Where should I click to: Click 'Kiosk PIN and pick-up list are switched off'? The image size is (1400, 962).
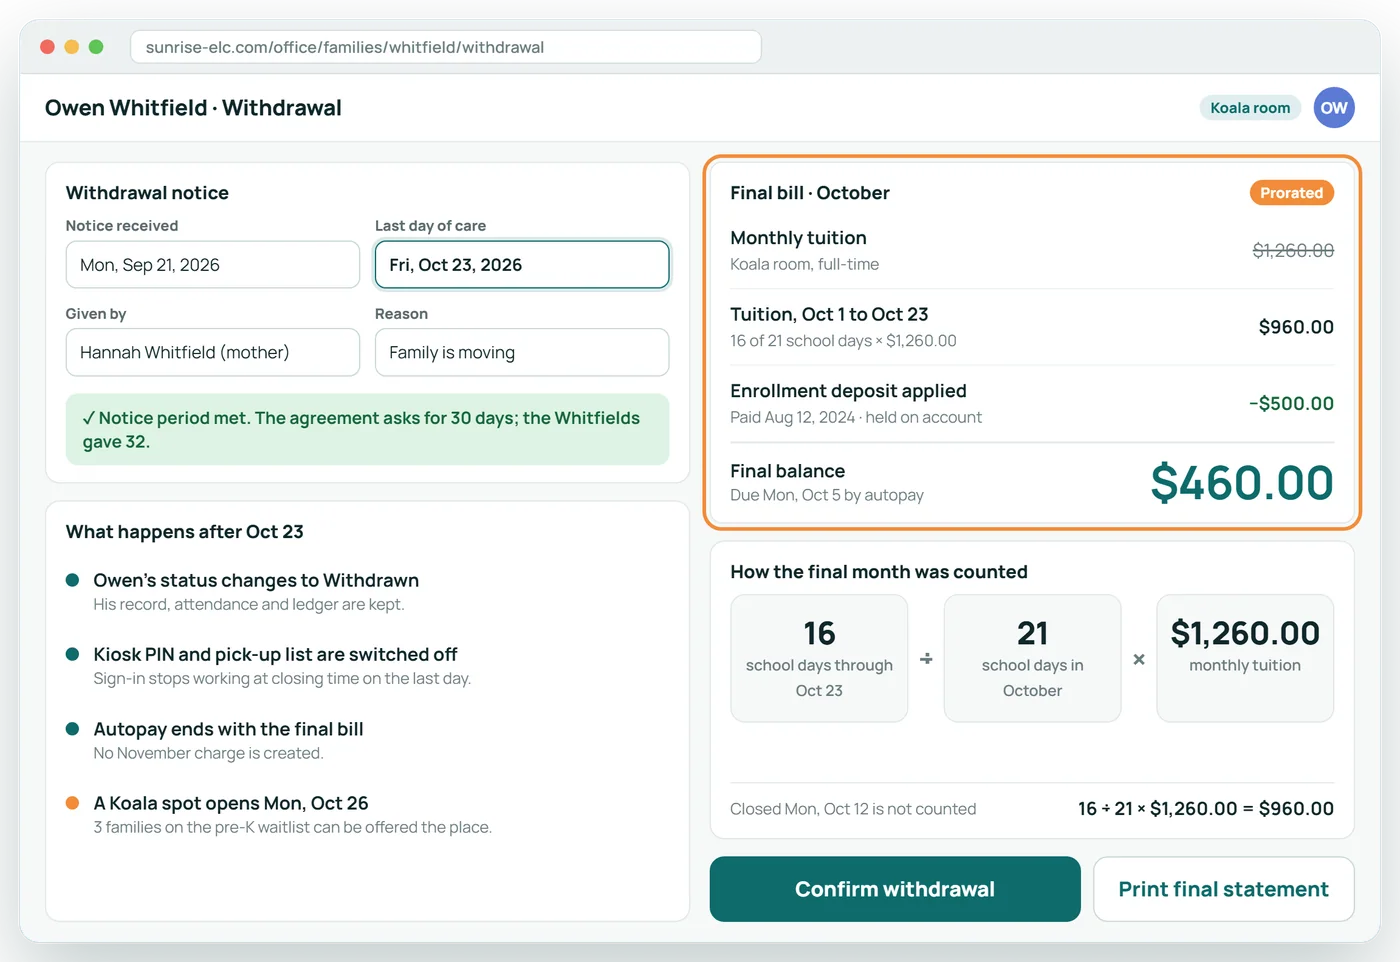pos(275,654)
